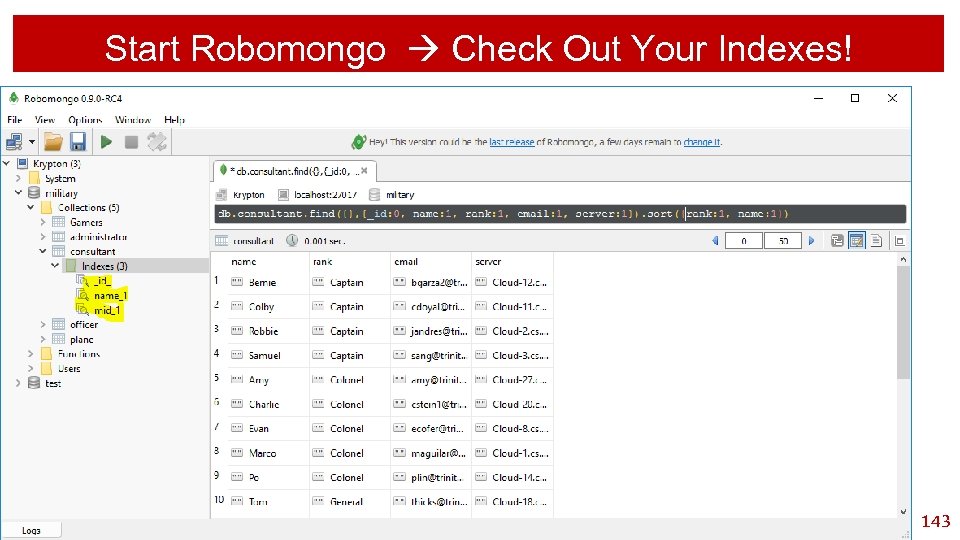
Task: Expand the administrator collection
Action: (x=43, y=236)
